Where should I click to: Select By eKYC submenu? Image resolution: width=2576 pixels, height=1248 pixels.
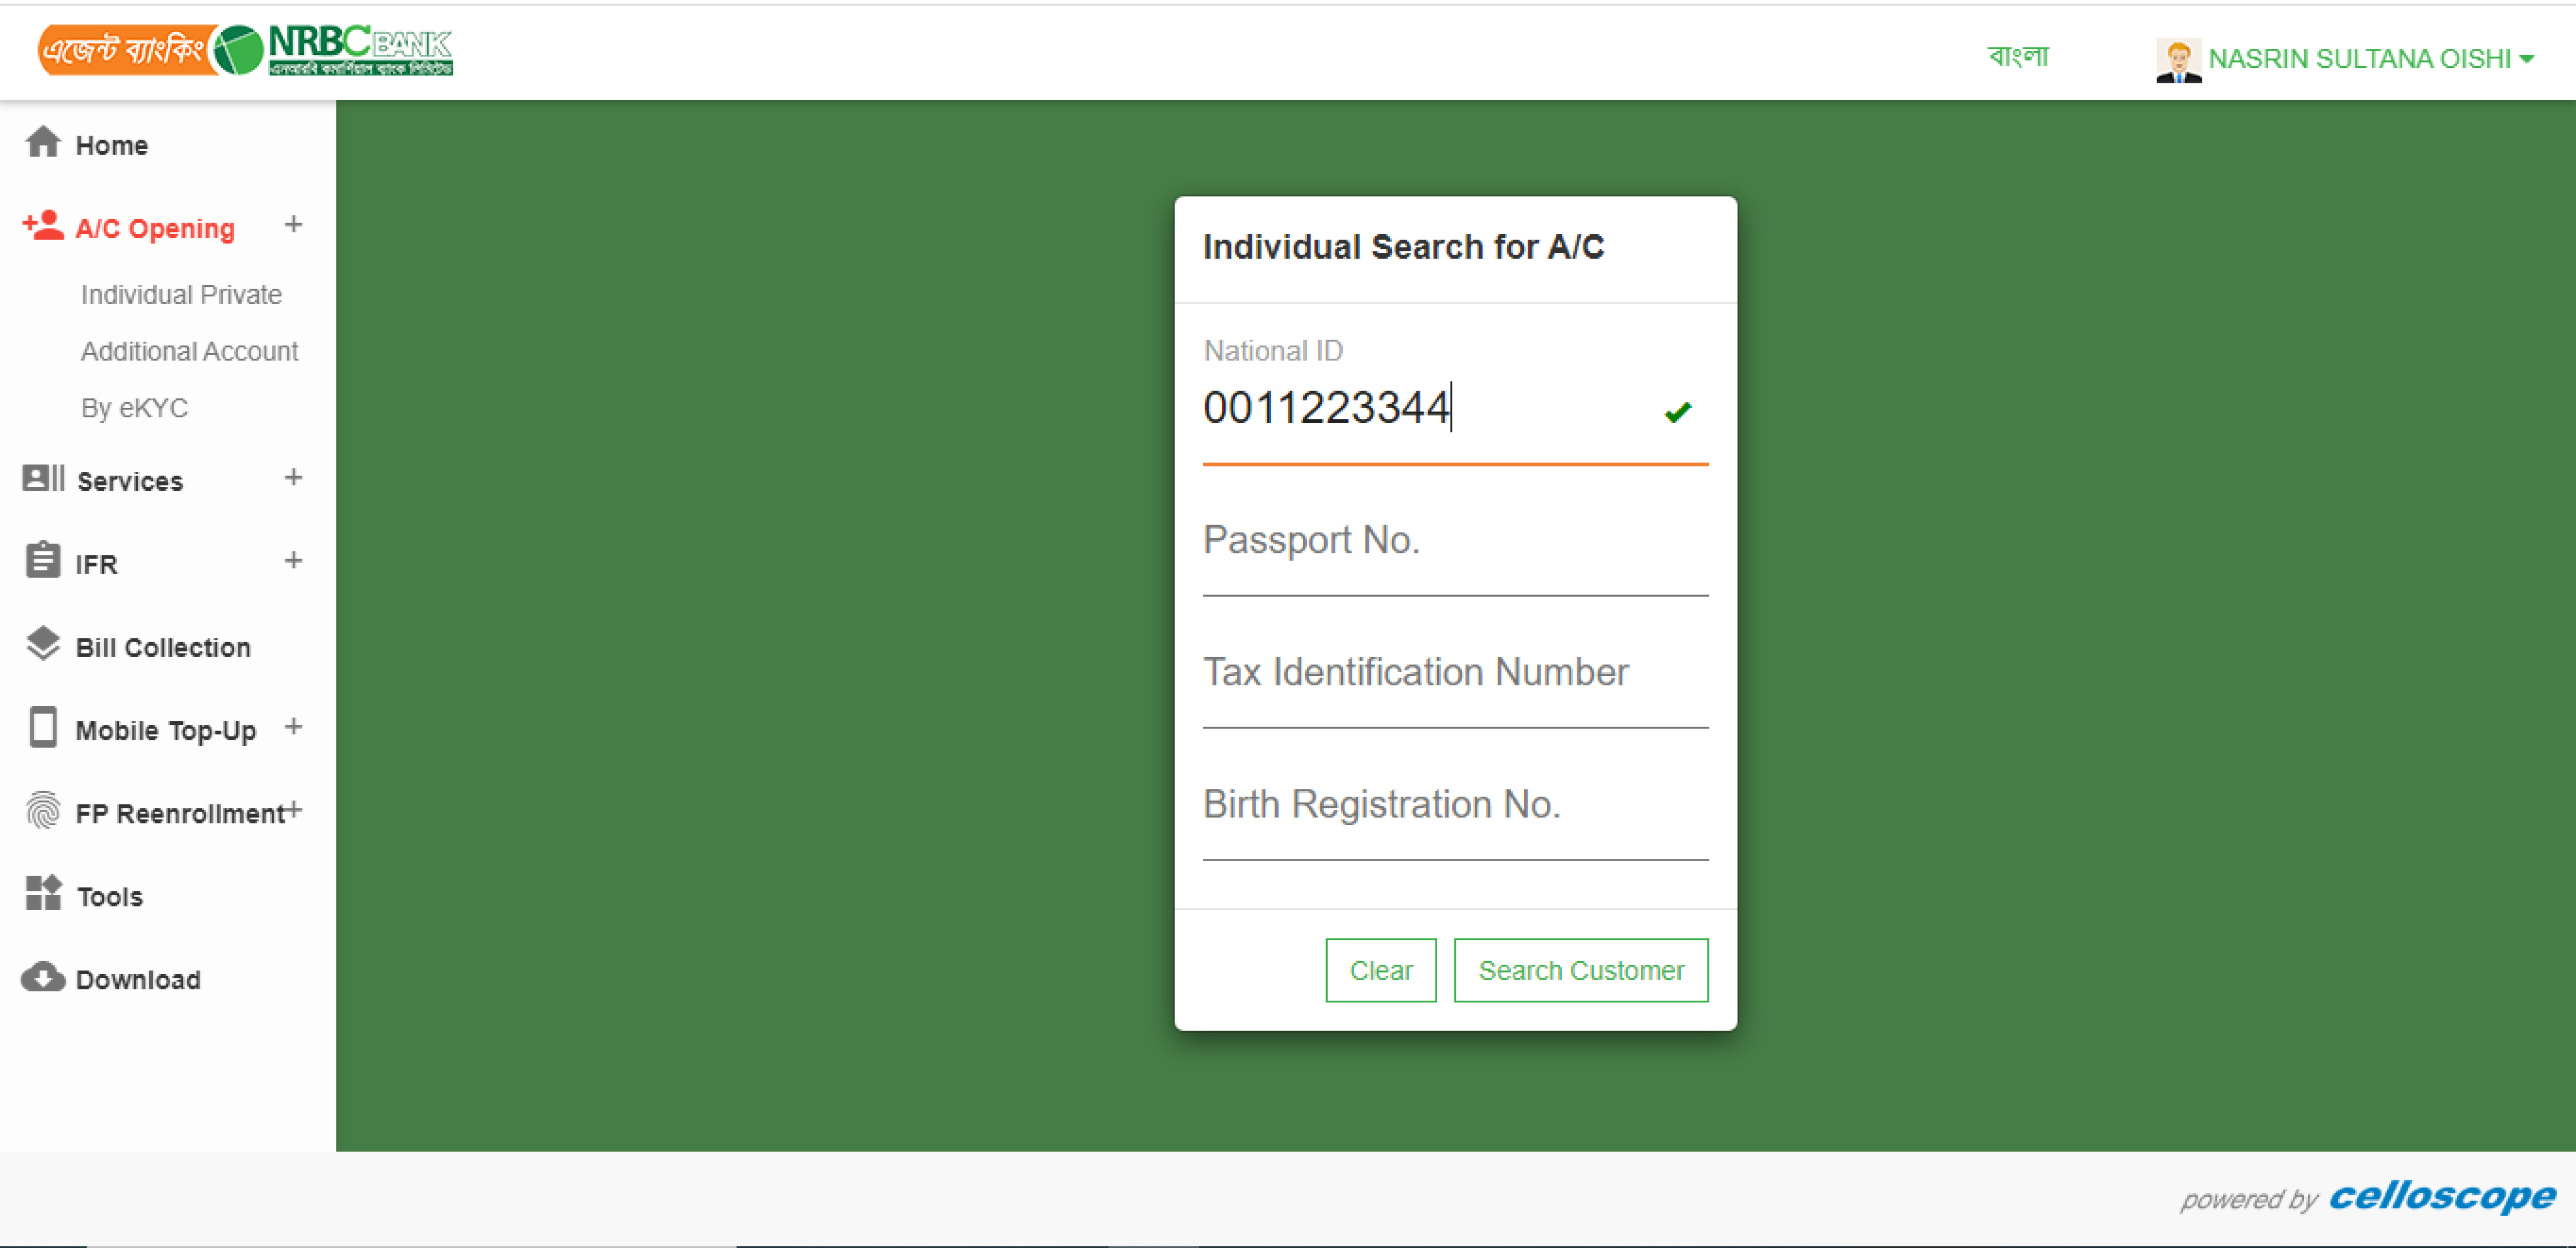coord(134,408)
